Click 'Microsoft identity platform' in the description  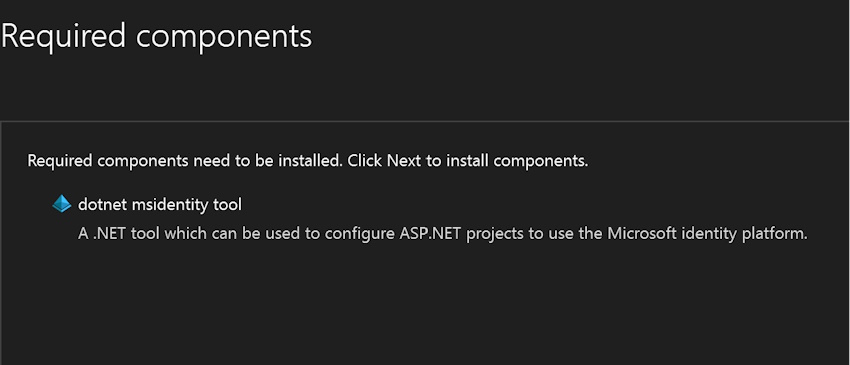pos(707,234)
